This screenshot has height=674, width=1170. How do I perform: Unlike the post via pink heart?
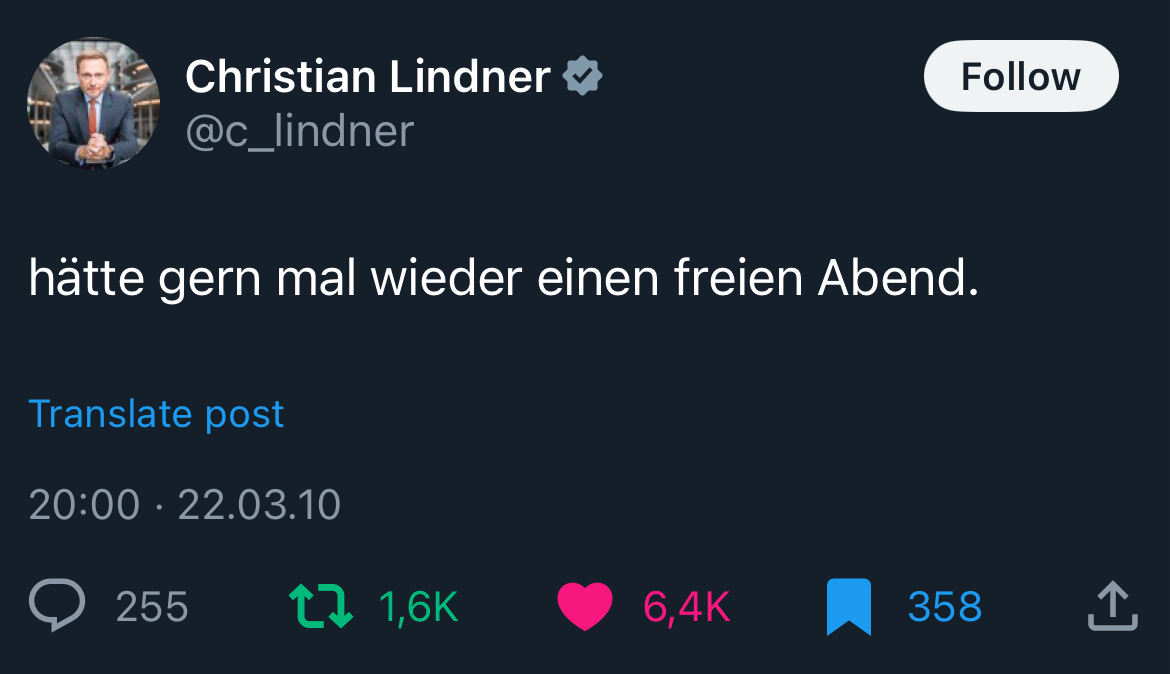click(x=584, y=607)
